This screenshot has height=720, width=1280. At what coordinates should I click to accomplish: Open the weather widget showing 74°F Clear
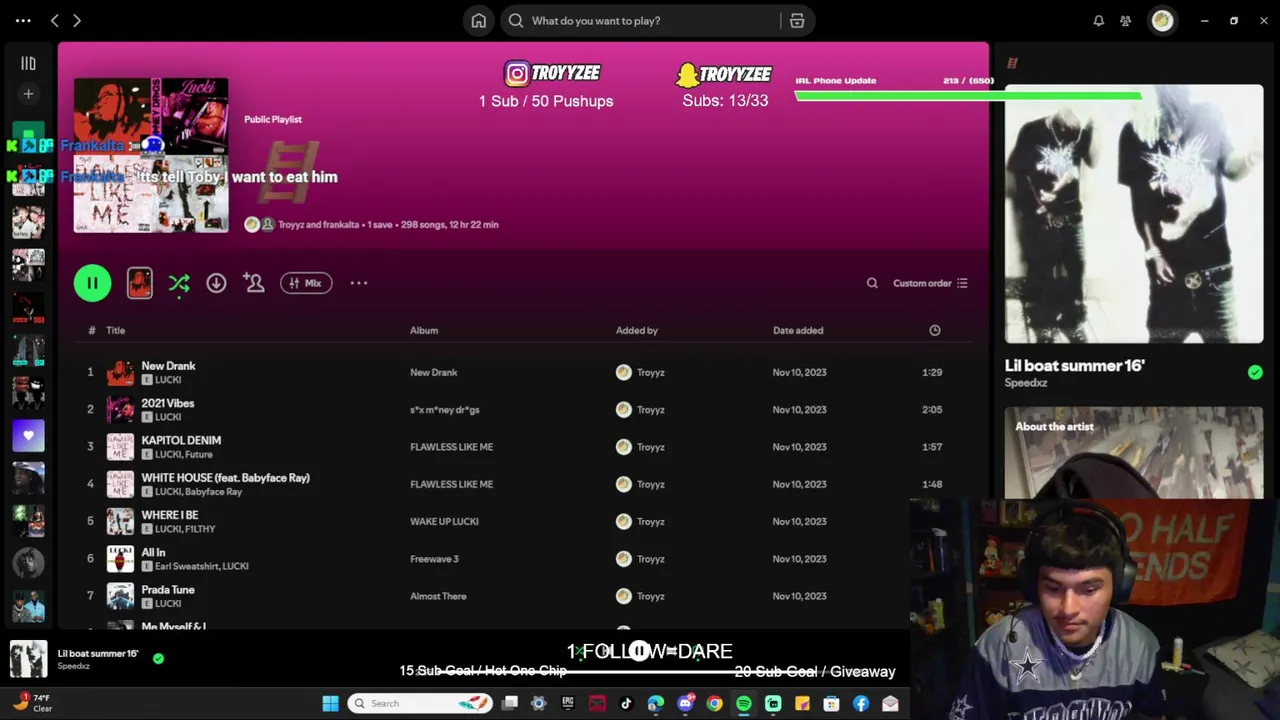pyautogui.click(x=32, y=703)
